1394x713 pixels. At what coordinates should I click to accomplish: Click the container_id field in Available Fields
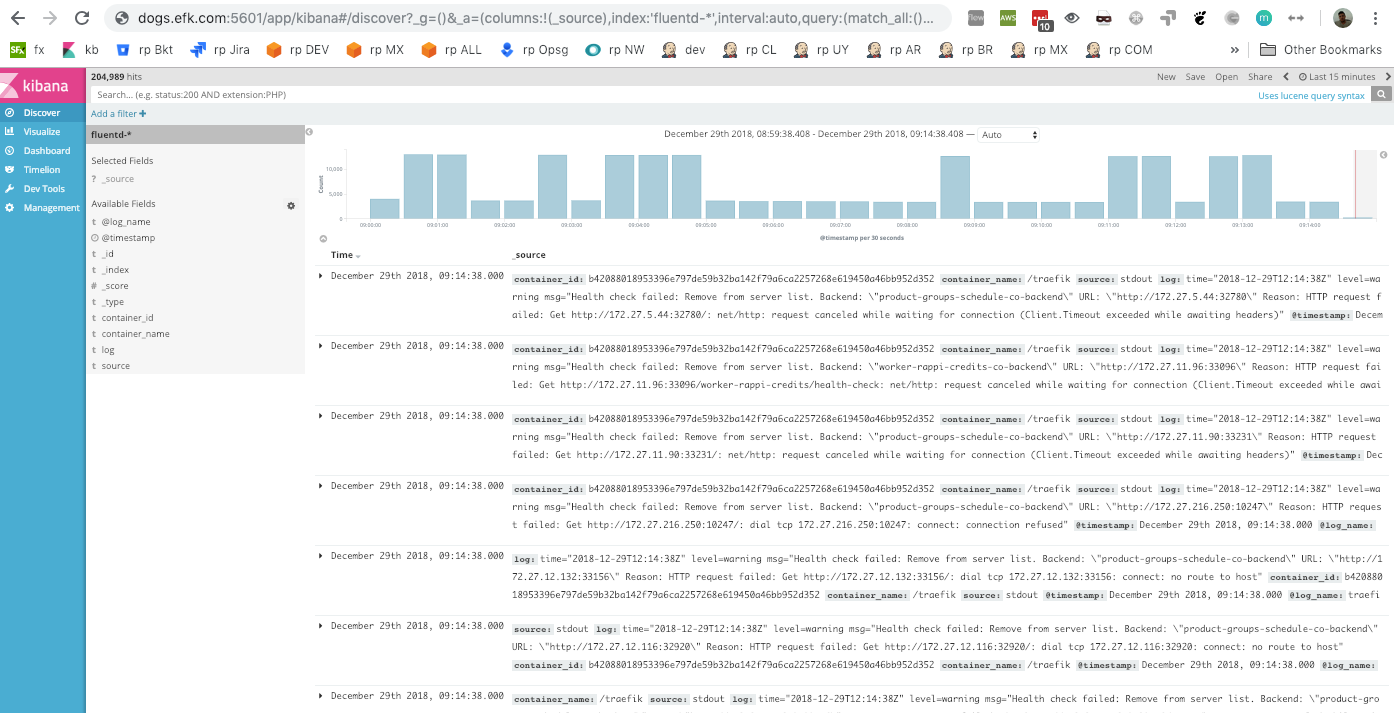[x=127, y=318]
